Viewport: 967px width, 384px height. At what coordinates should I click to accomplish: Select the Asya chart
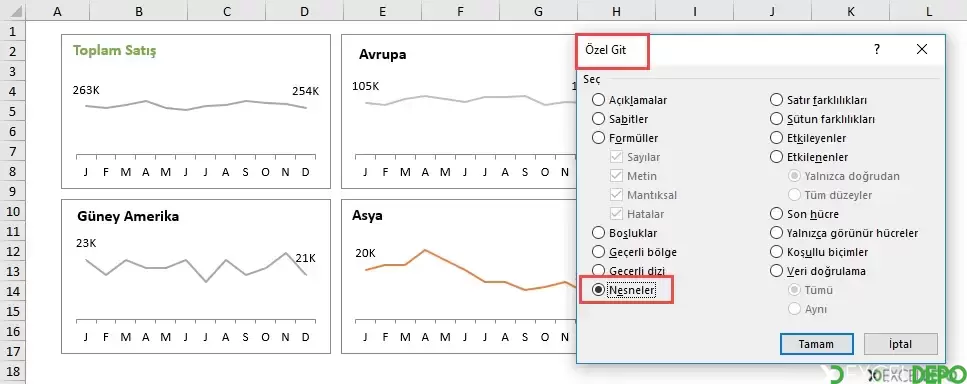[x=459, y=276]
